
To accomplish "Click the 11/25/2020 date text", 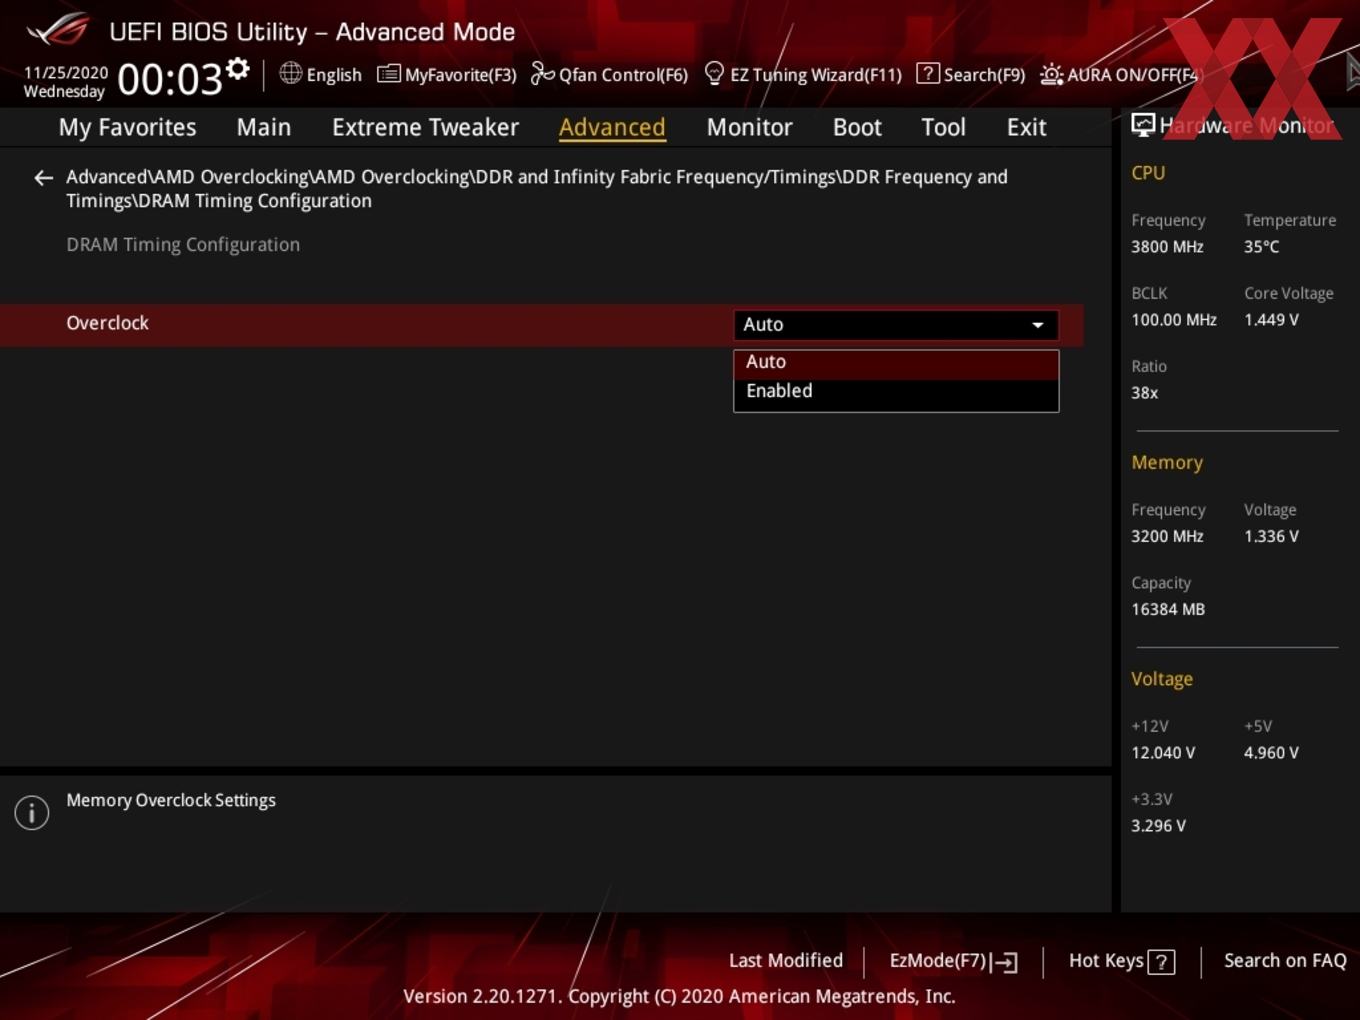I will pyautogui.click(x=66, y=72).
